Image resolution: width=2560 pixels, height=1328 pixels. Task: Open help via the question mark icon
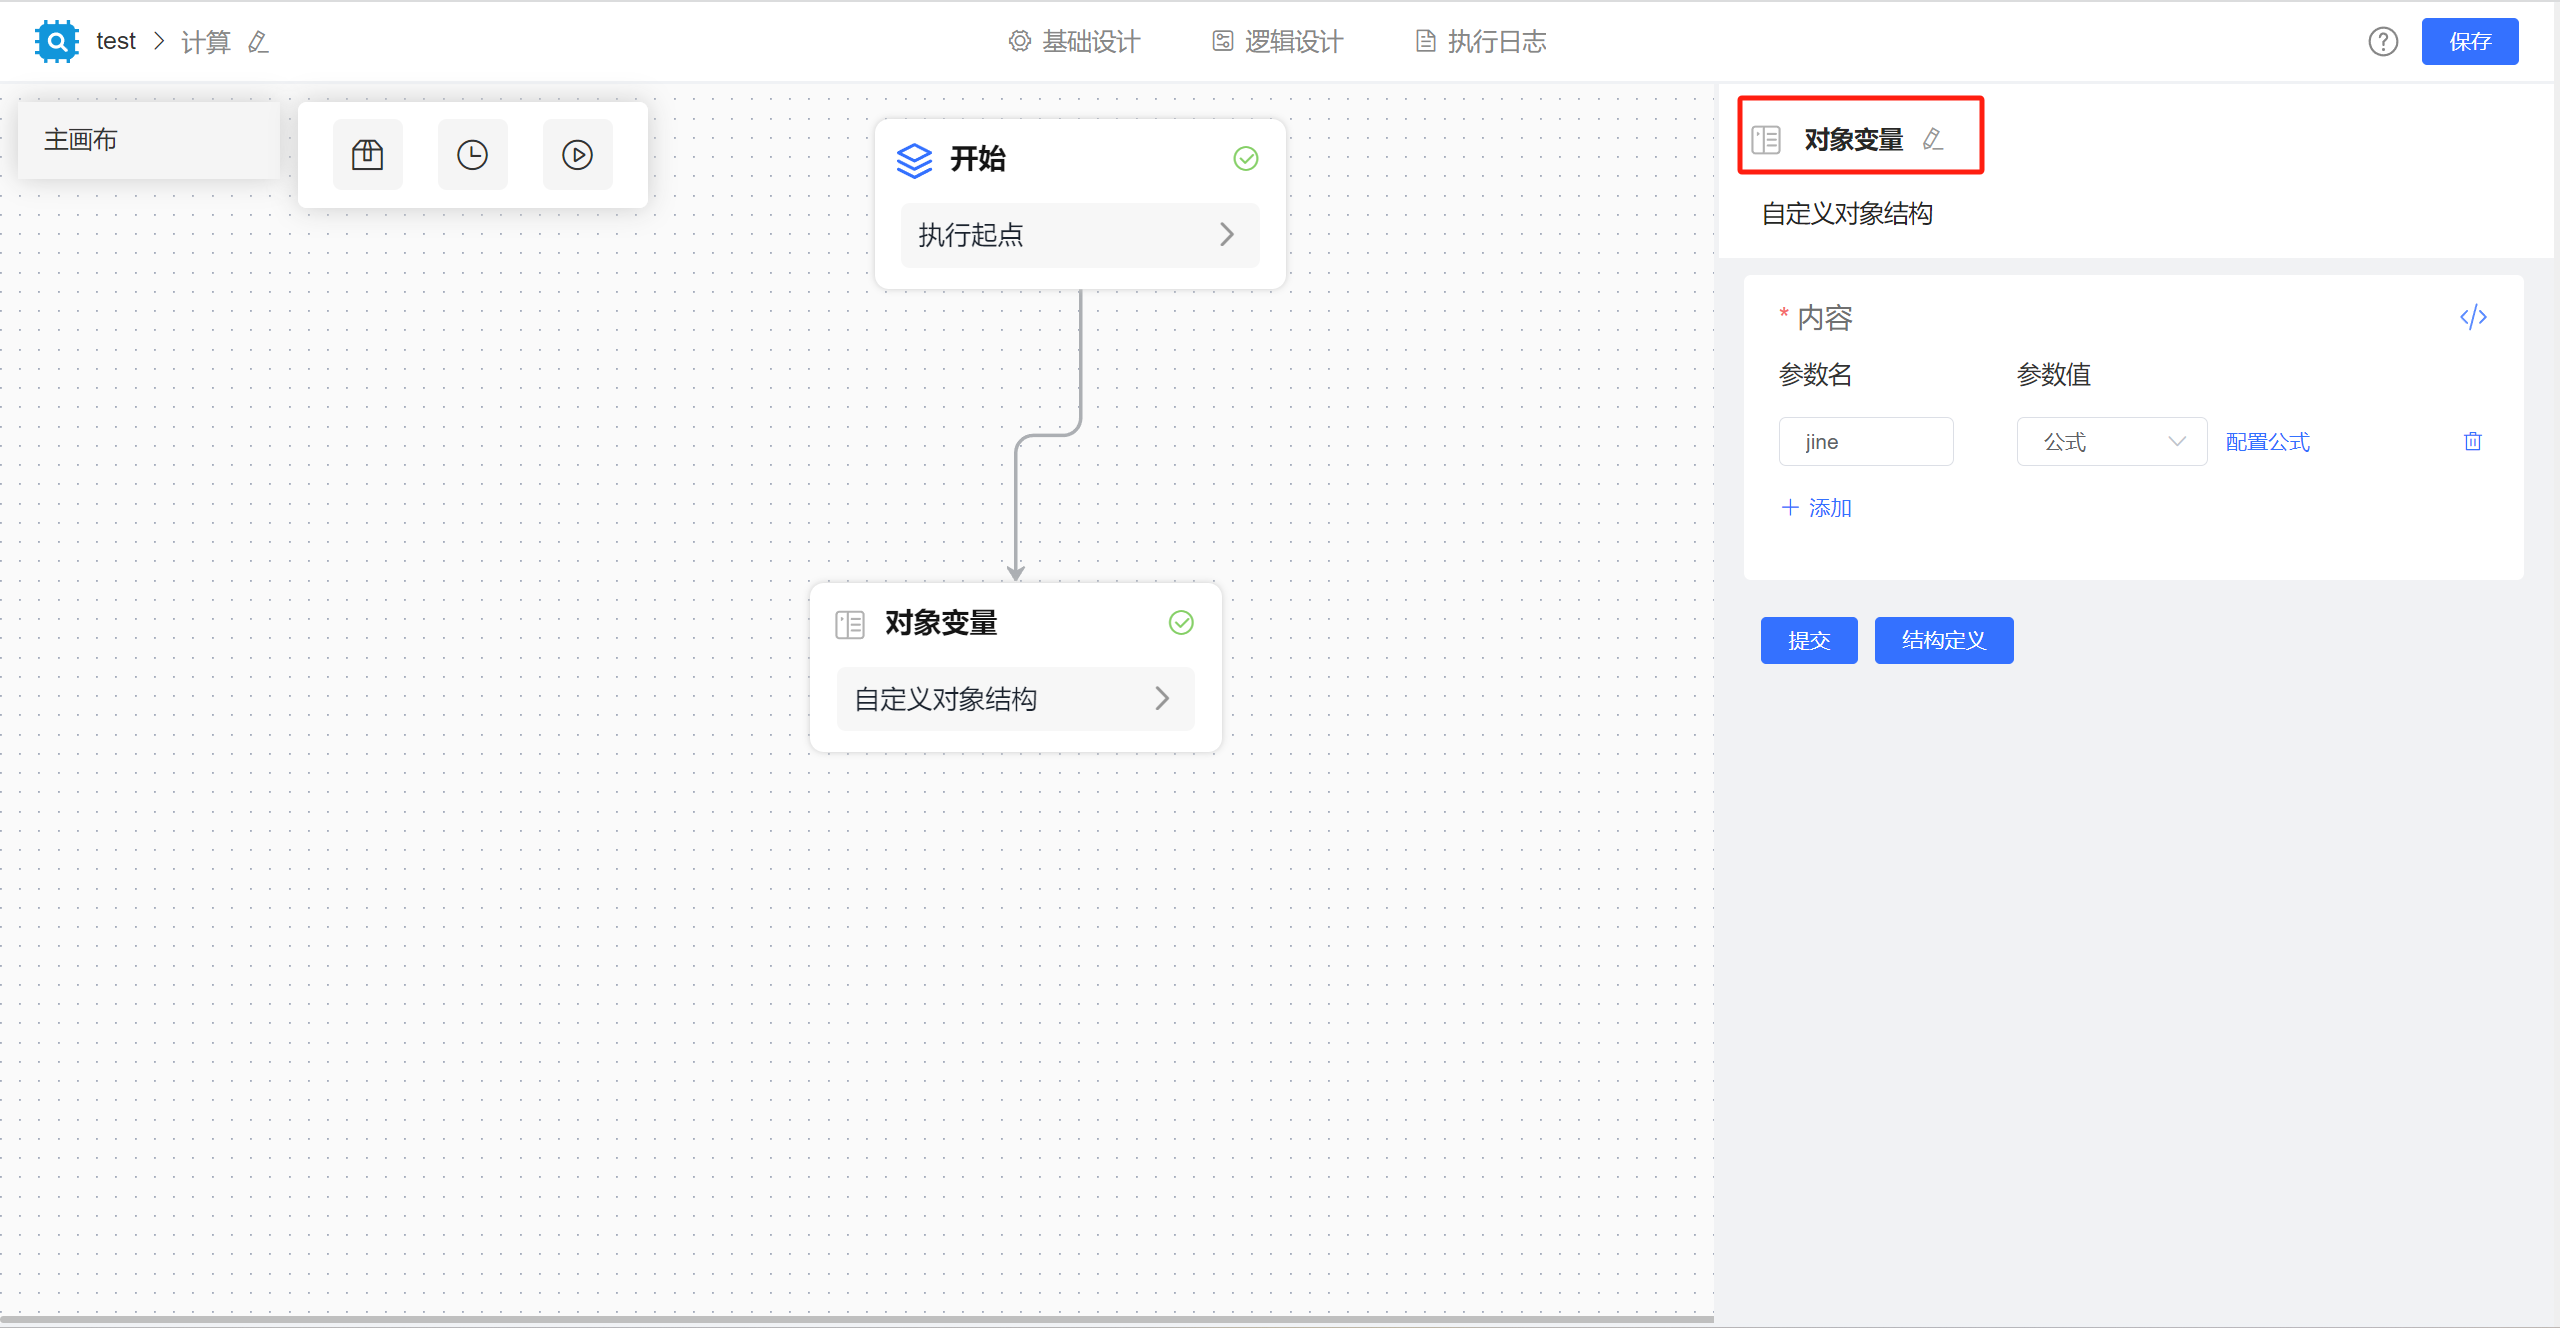click(x=2384, y=41)
